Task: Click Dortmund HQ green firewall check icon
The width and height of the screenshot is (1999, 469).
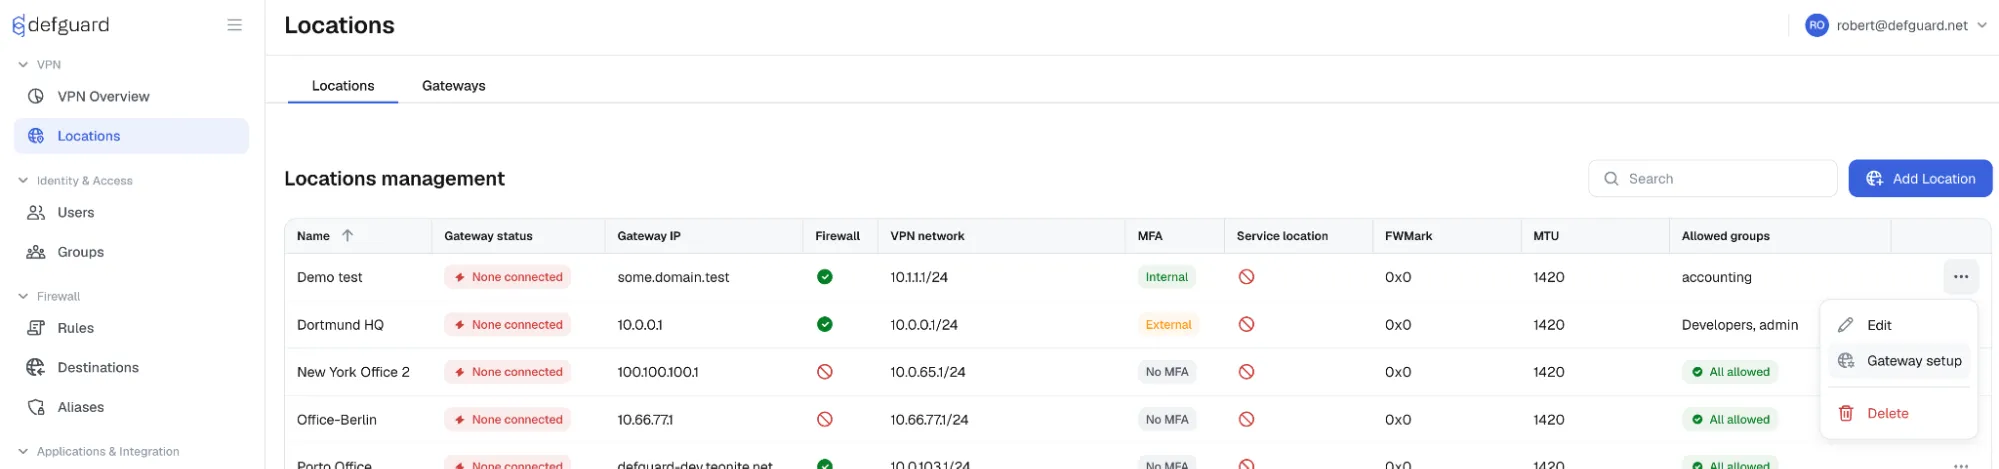Action: (825, 324)
